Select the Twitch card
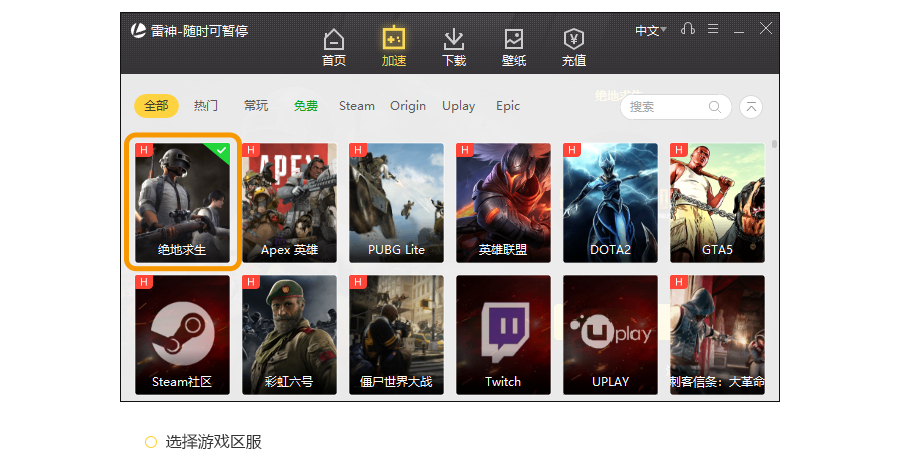900x470 pixels. tap(503, 335)
